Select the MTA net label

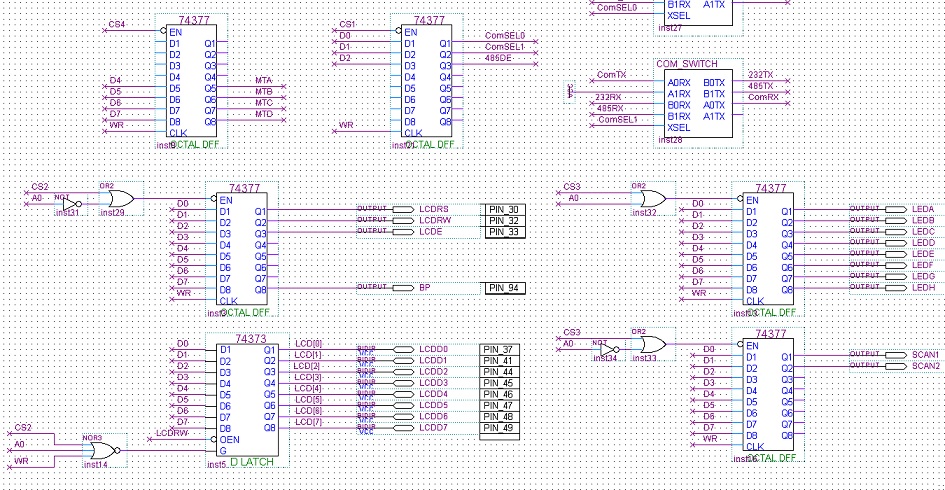263,80
